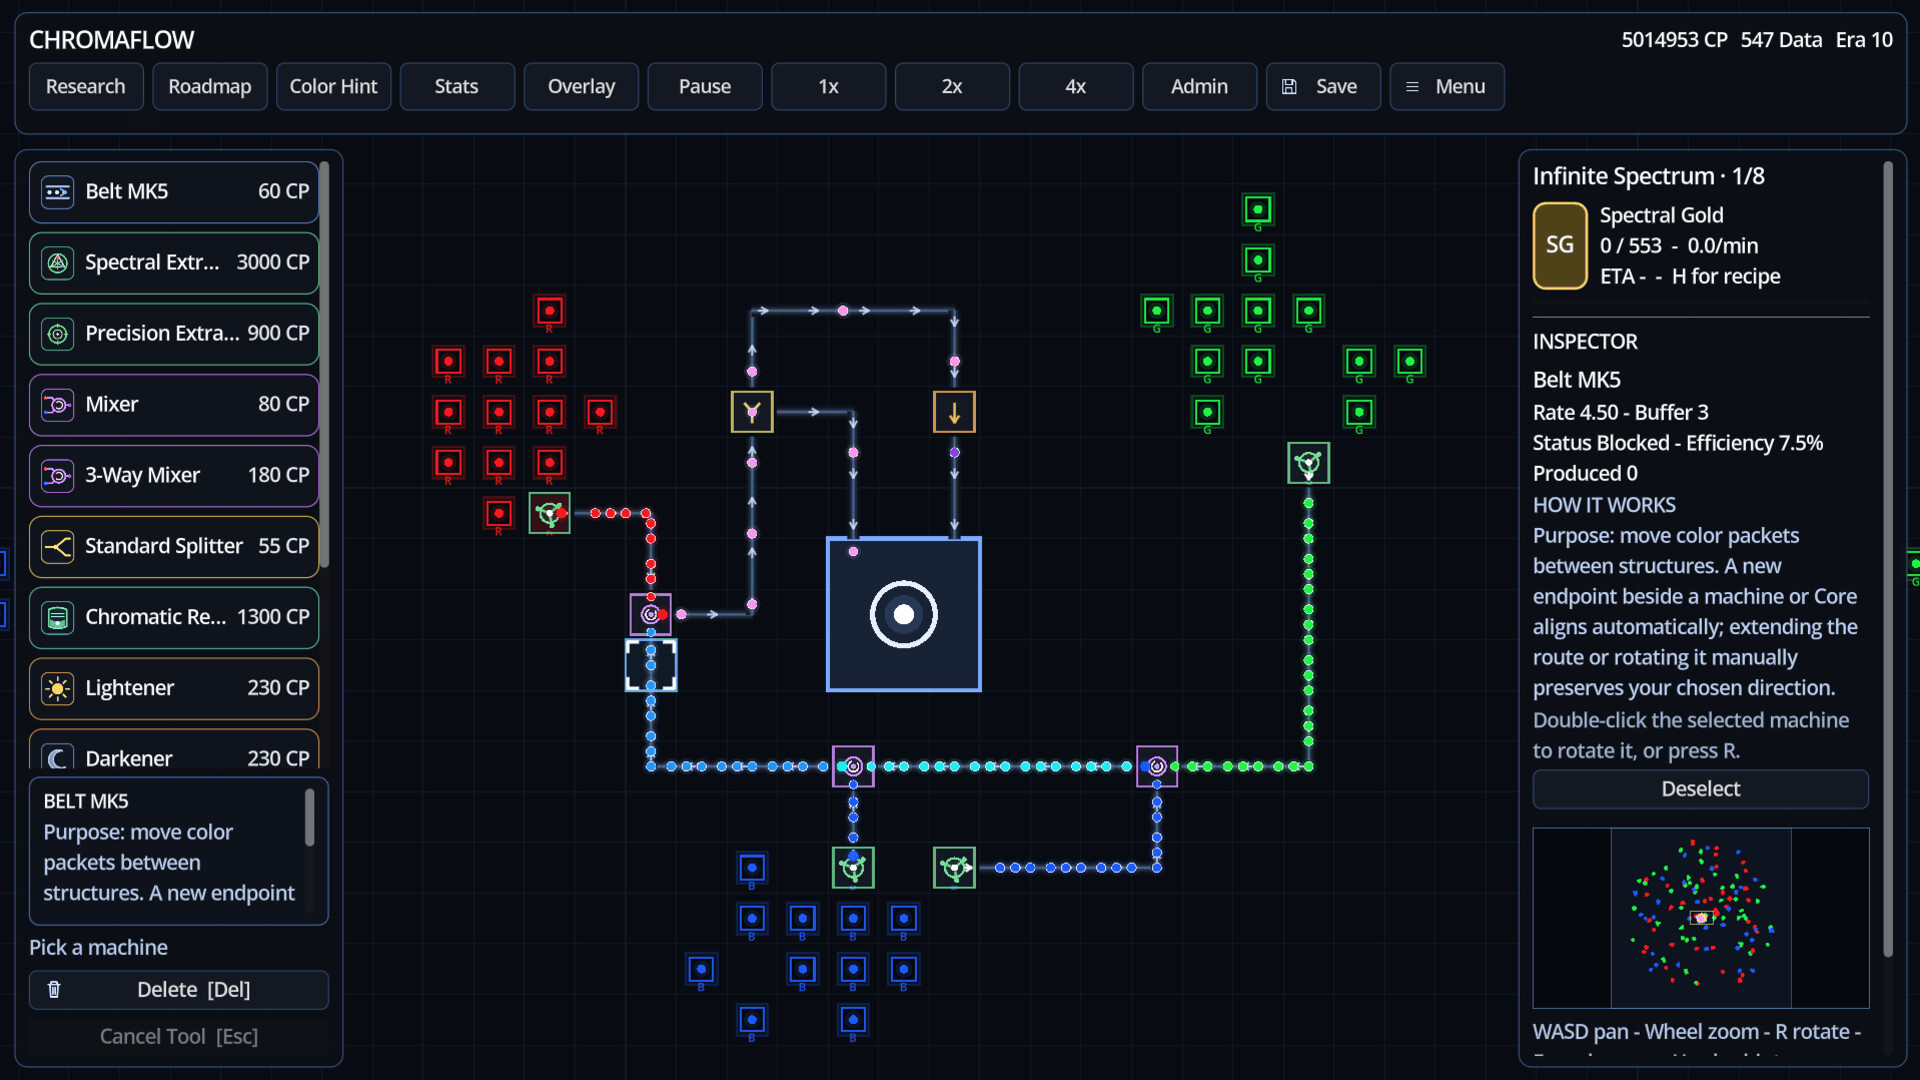Open the Research panel
The height and width of the screenshot is (1080, 1920).
coord(86,87)
